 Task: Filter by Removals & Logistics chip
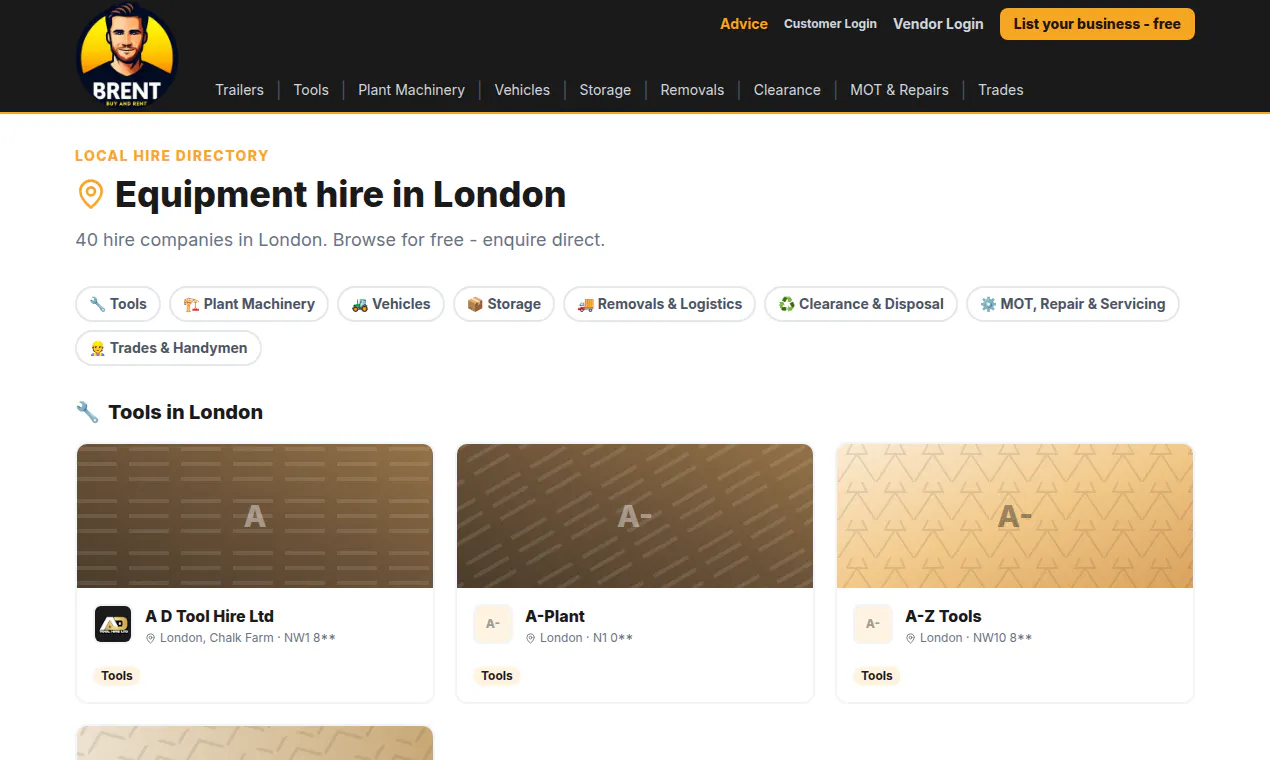[660, 304]
